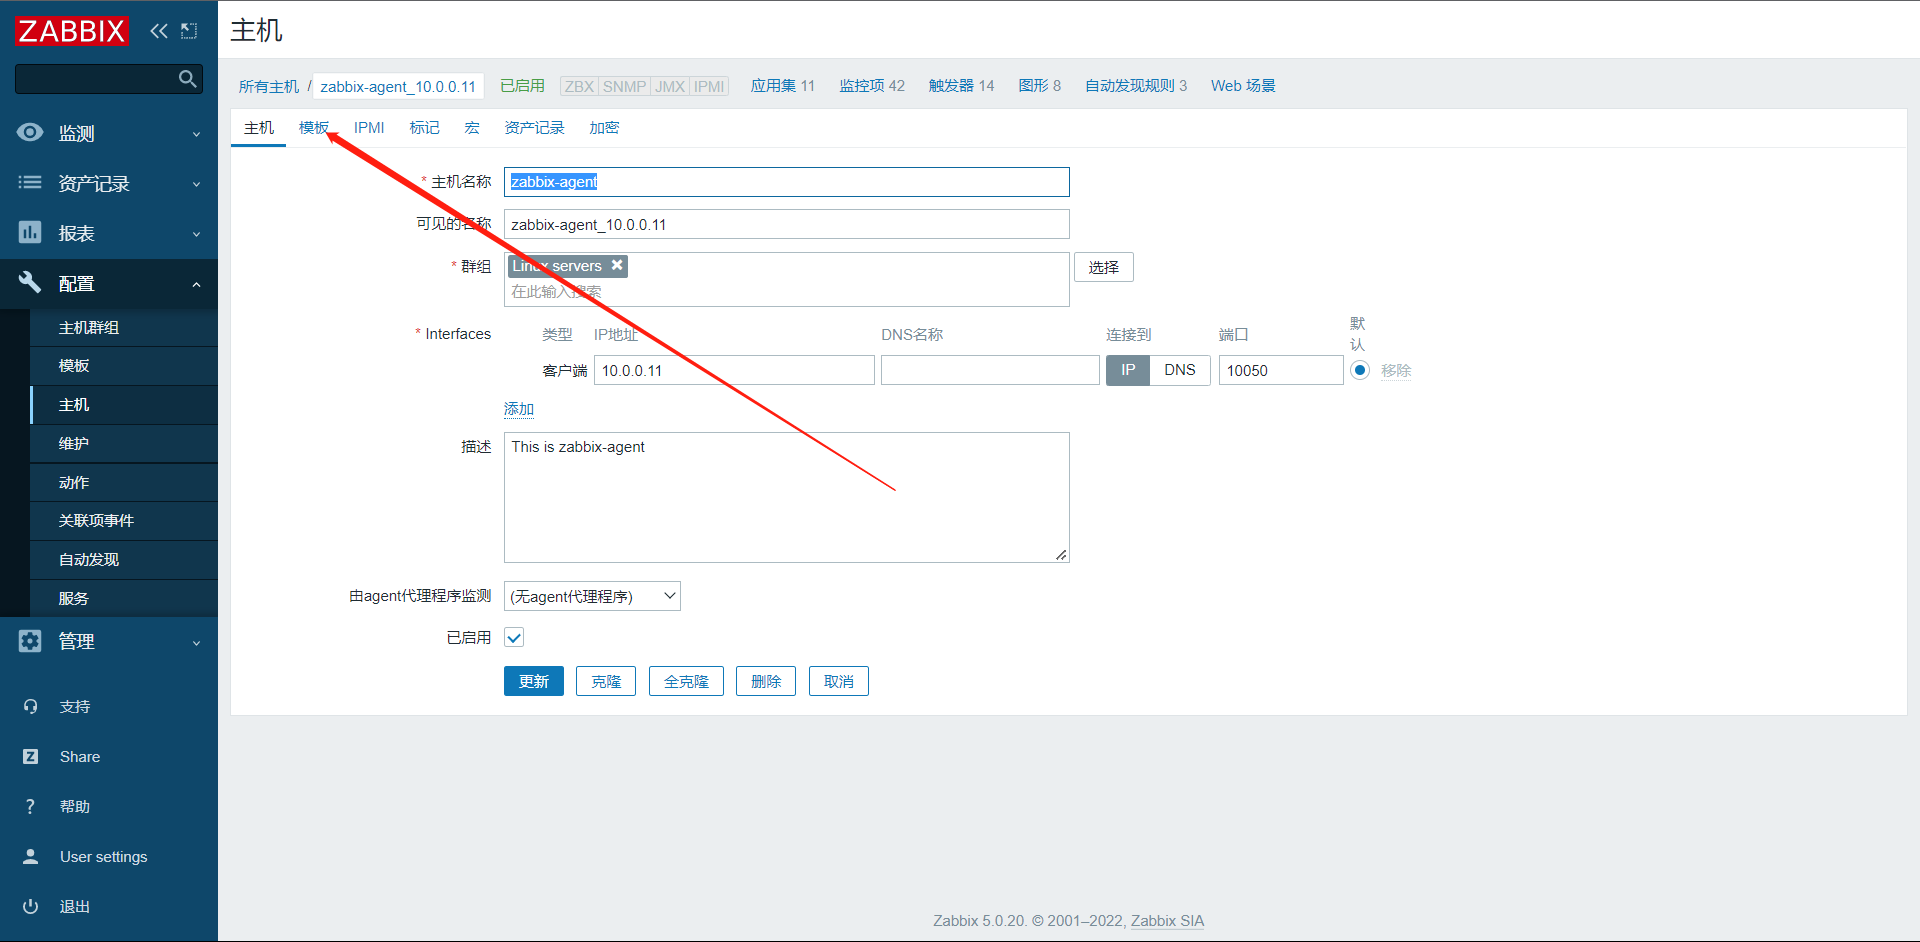Click the 删除 button
The width and height of the screenshot is (1920, 942).
pos(766,681)
